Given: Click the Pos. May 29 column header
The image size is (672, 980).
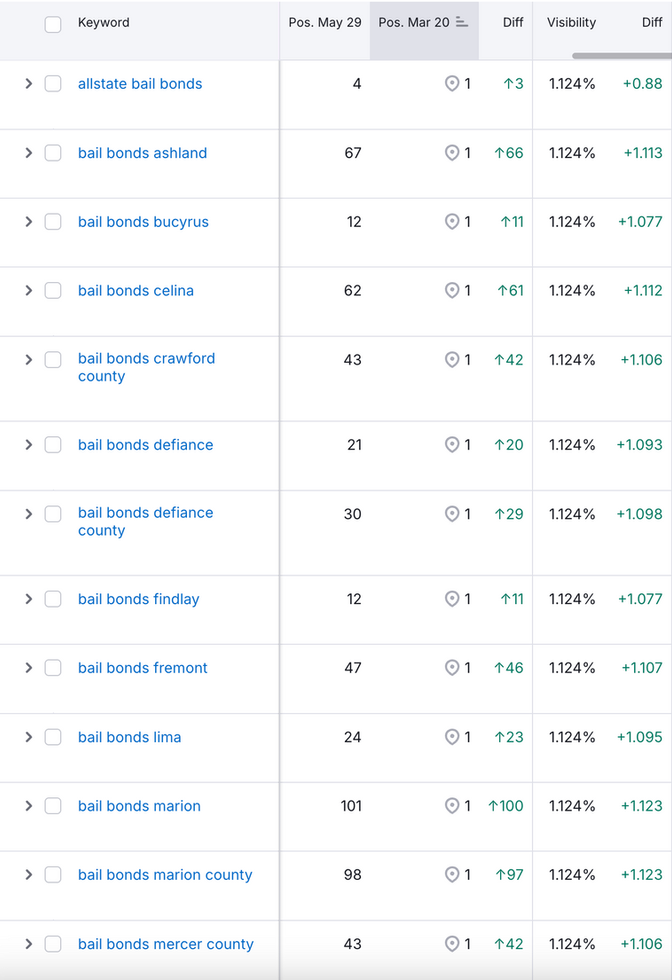Looking at the screenshot, I should (324, 22).
